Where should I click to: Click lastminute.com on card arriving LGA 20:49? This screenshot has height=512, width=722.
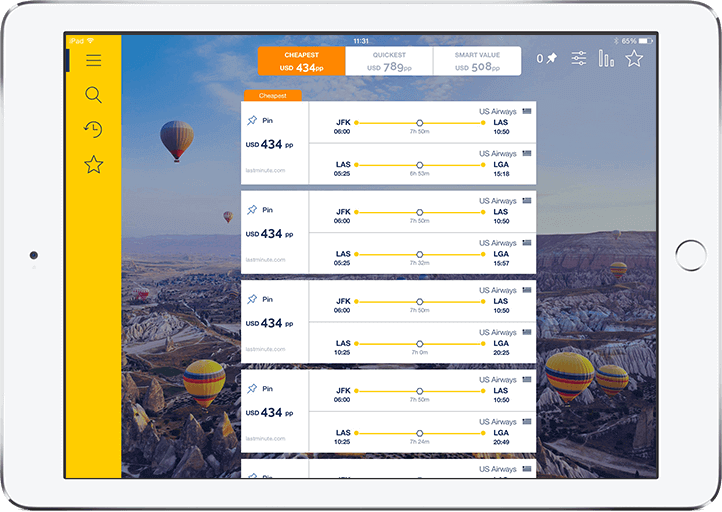[x=265, y=438]
